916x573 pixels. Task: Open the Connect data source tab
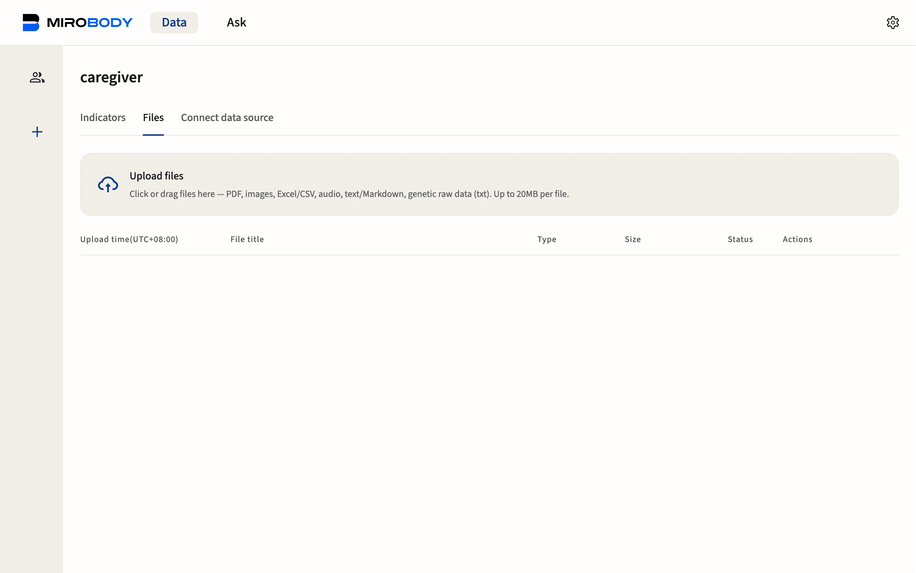[227, 117]
